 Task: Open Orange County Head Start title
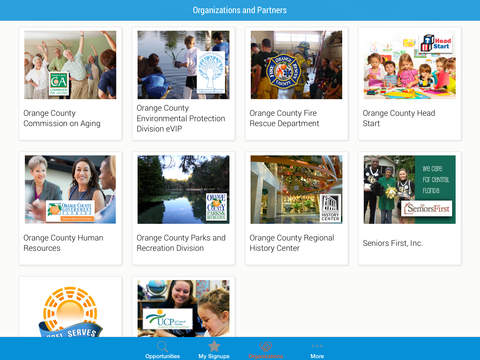[399, 118]
